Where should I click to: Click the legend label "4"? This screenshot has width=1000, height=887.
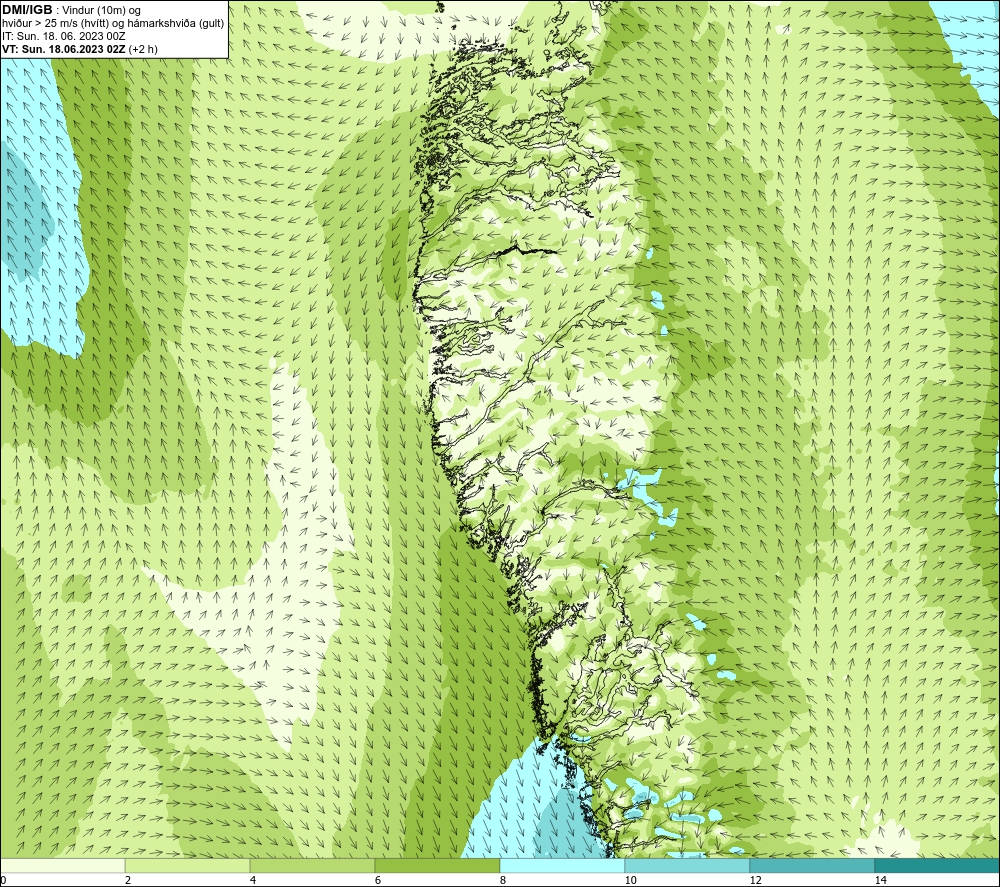[x=253, y=880]
